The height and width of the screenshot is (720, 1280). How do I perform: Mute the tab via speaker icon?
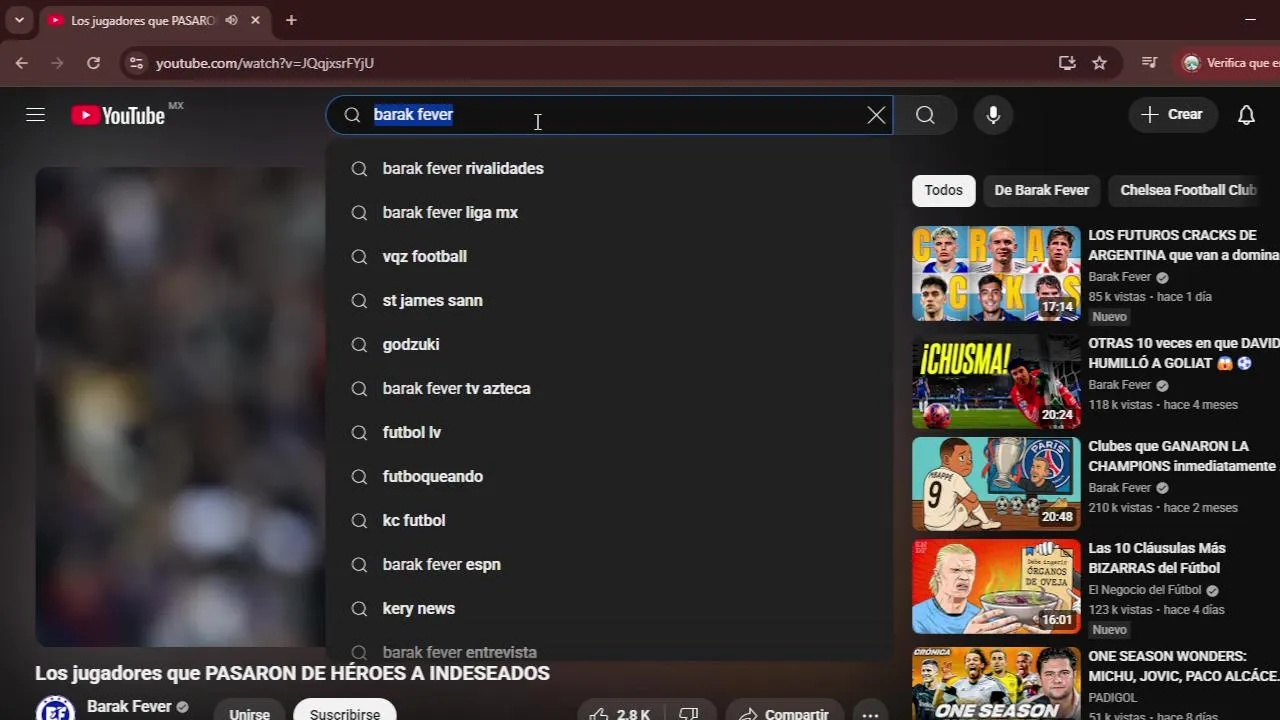coord(231,20)
